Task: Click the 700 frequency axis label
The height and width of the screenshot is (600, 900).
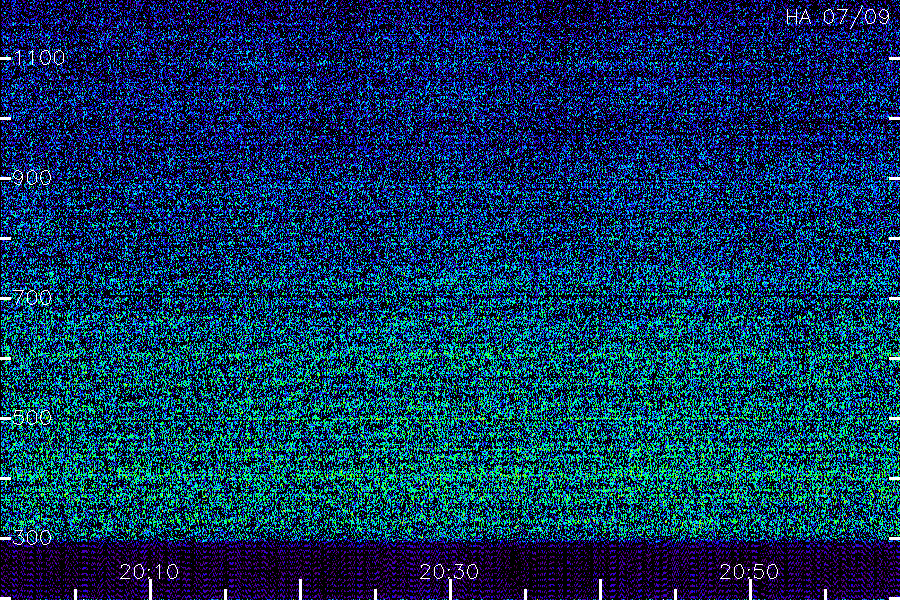Action: coord(32,298)
